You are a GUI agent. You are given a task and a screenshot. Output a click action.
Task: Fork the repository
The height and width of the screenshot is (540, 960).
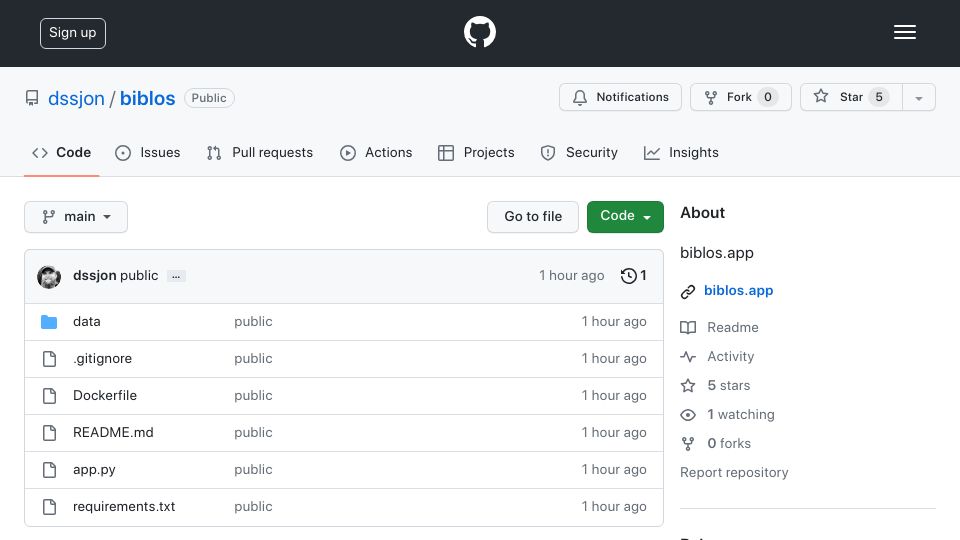[740, 97]
